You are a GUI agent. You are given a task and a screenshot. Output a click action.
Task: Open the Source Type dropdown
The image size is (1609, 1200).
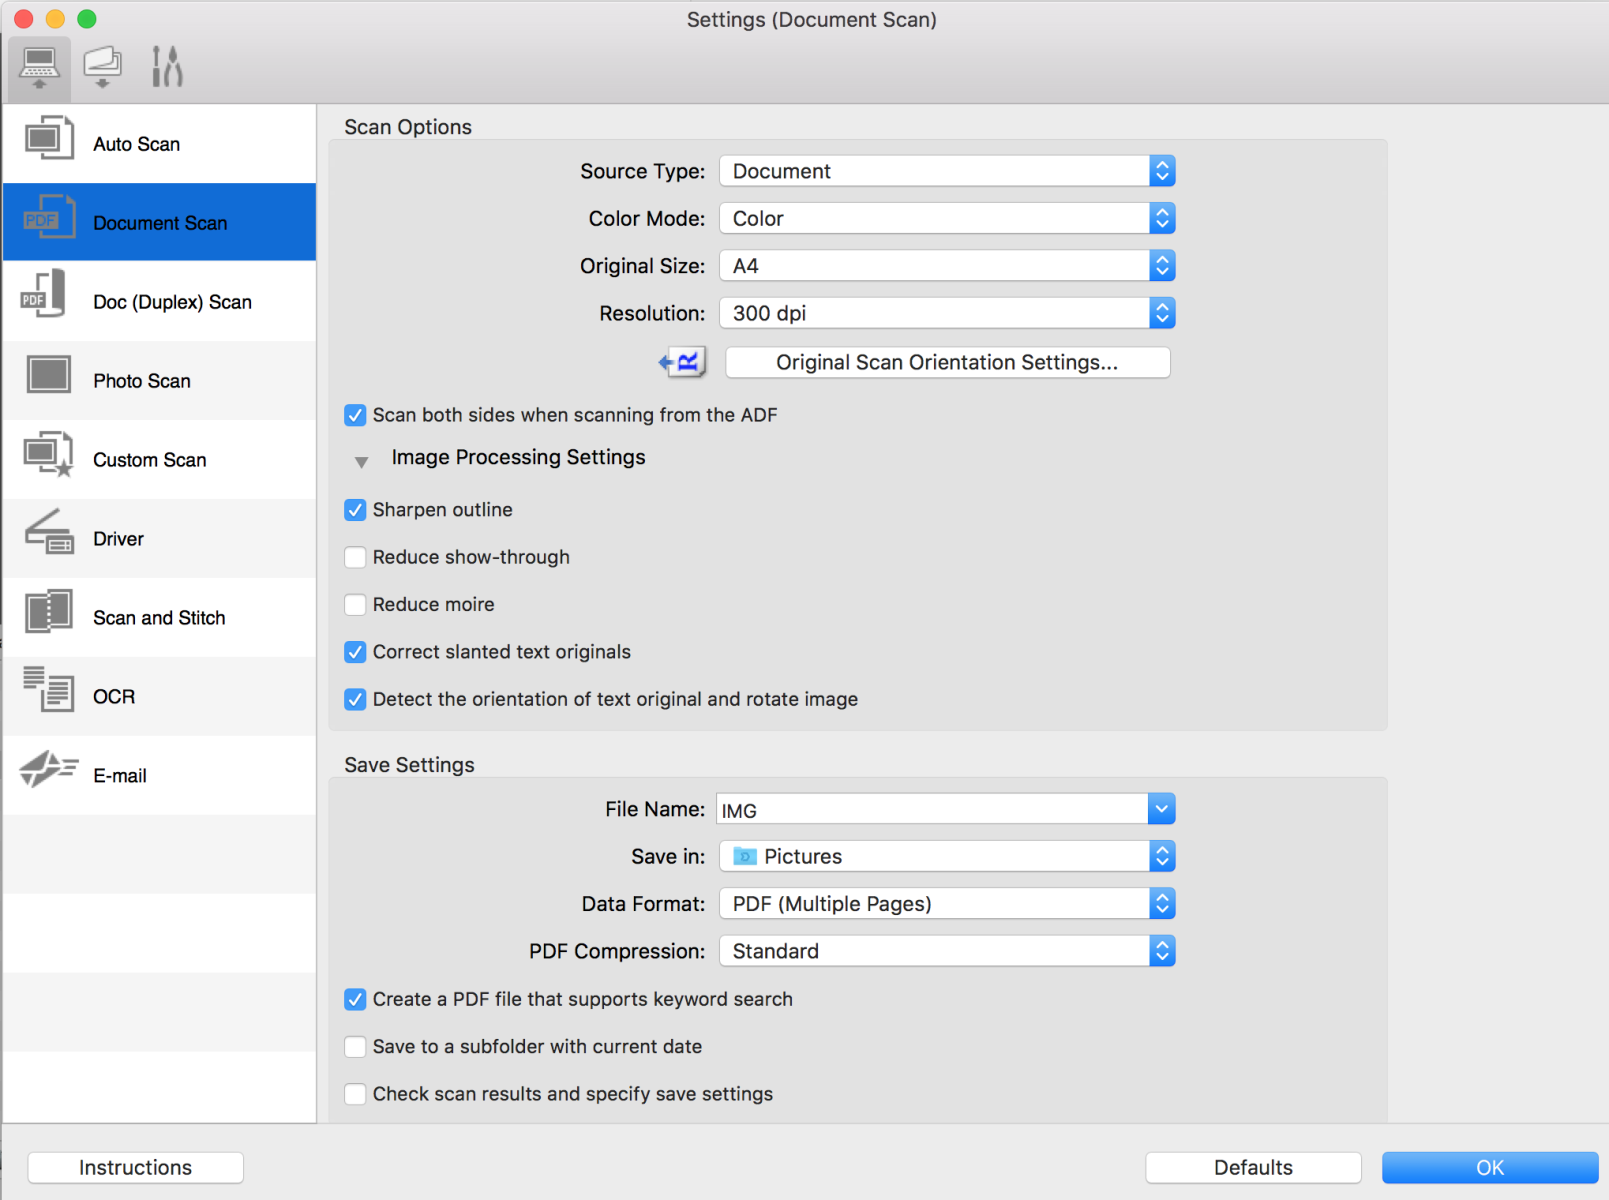click(x=947, y=171)
